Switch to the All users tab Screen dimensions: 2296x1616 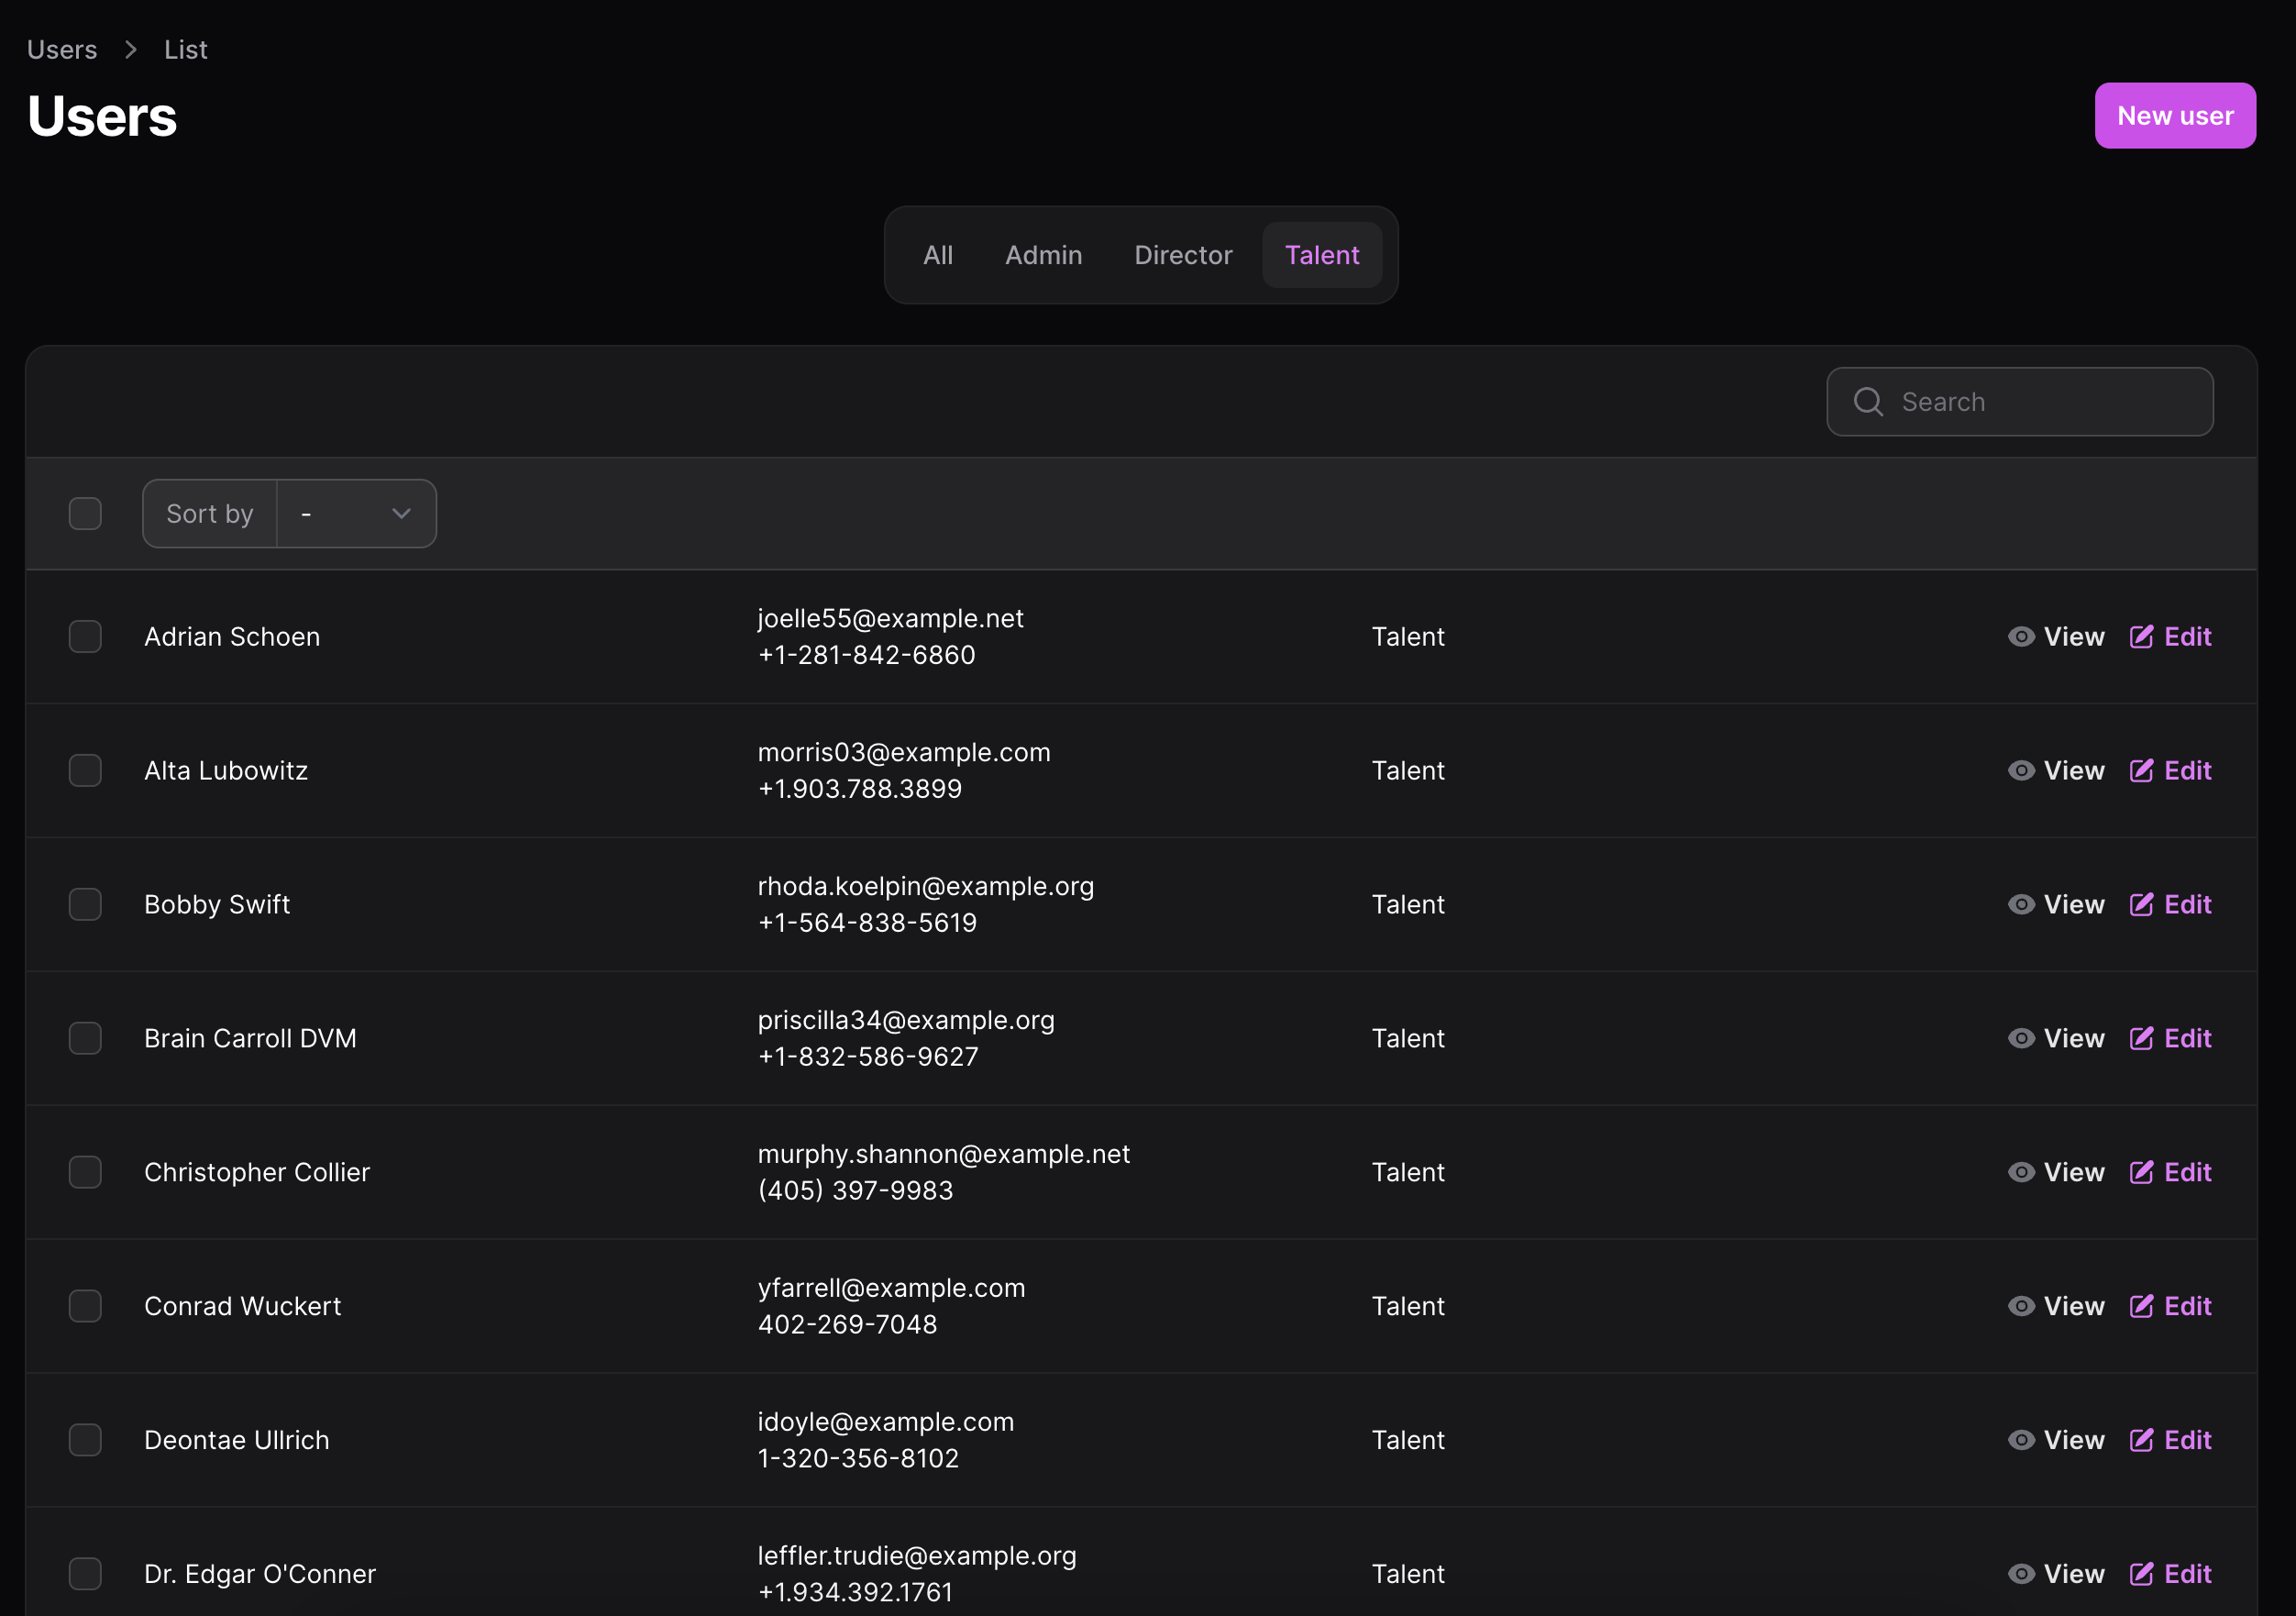click(938, 255)
